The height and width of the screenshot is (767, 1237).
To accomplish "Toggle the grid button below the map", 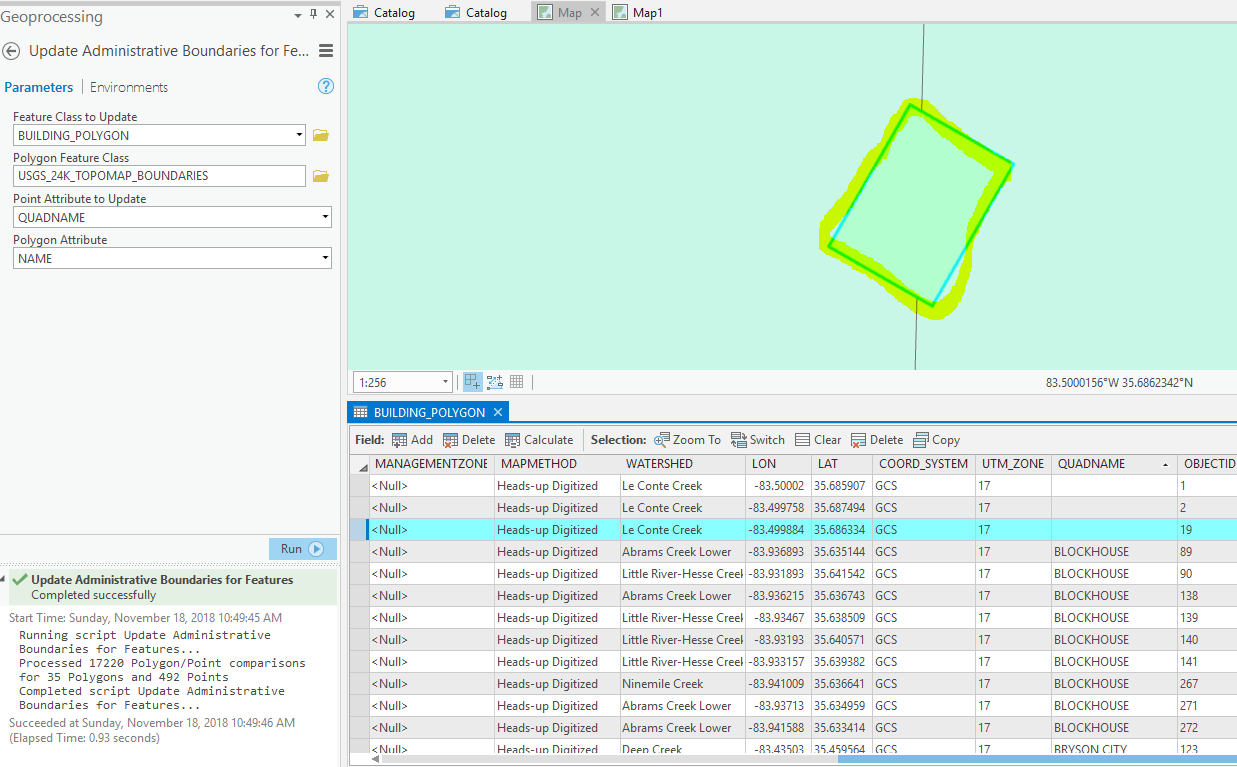I will (516, 382).
